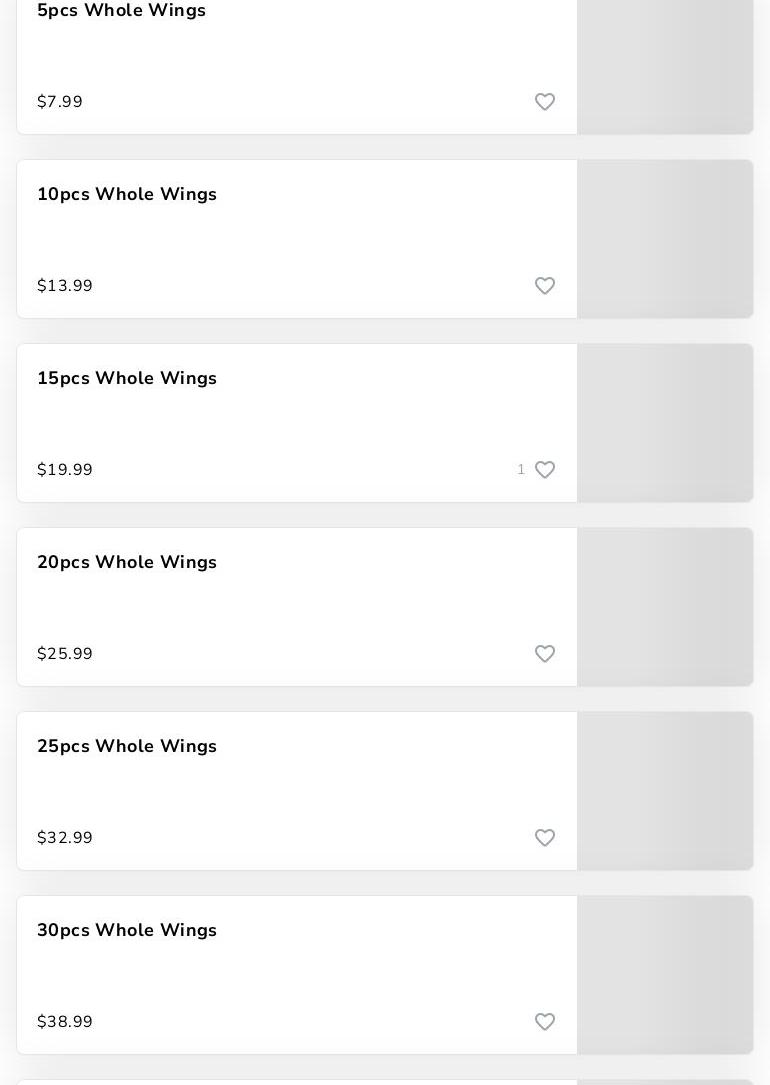Toggle like on 15pcs Whole Wings
Screen dimensions: 770x1085
(x=545, y=470)
